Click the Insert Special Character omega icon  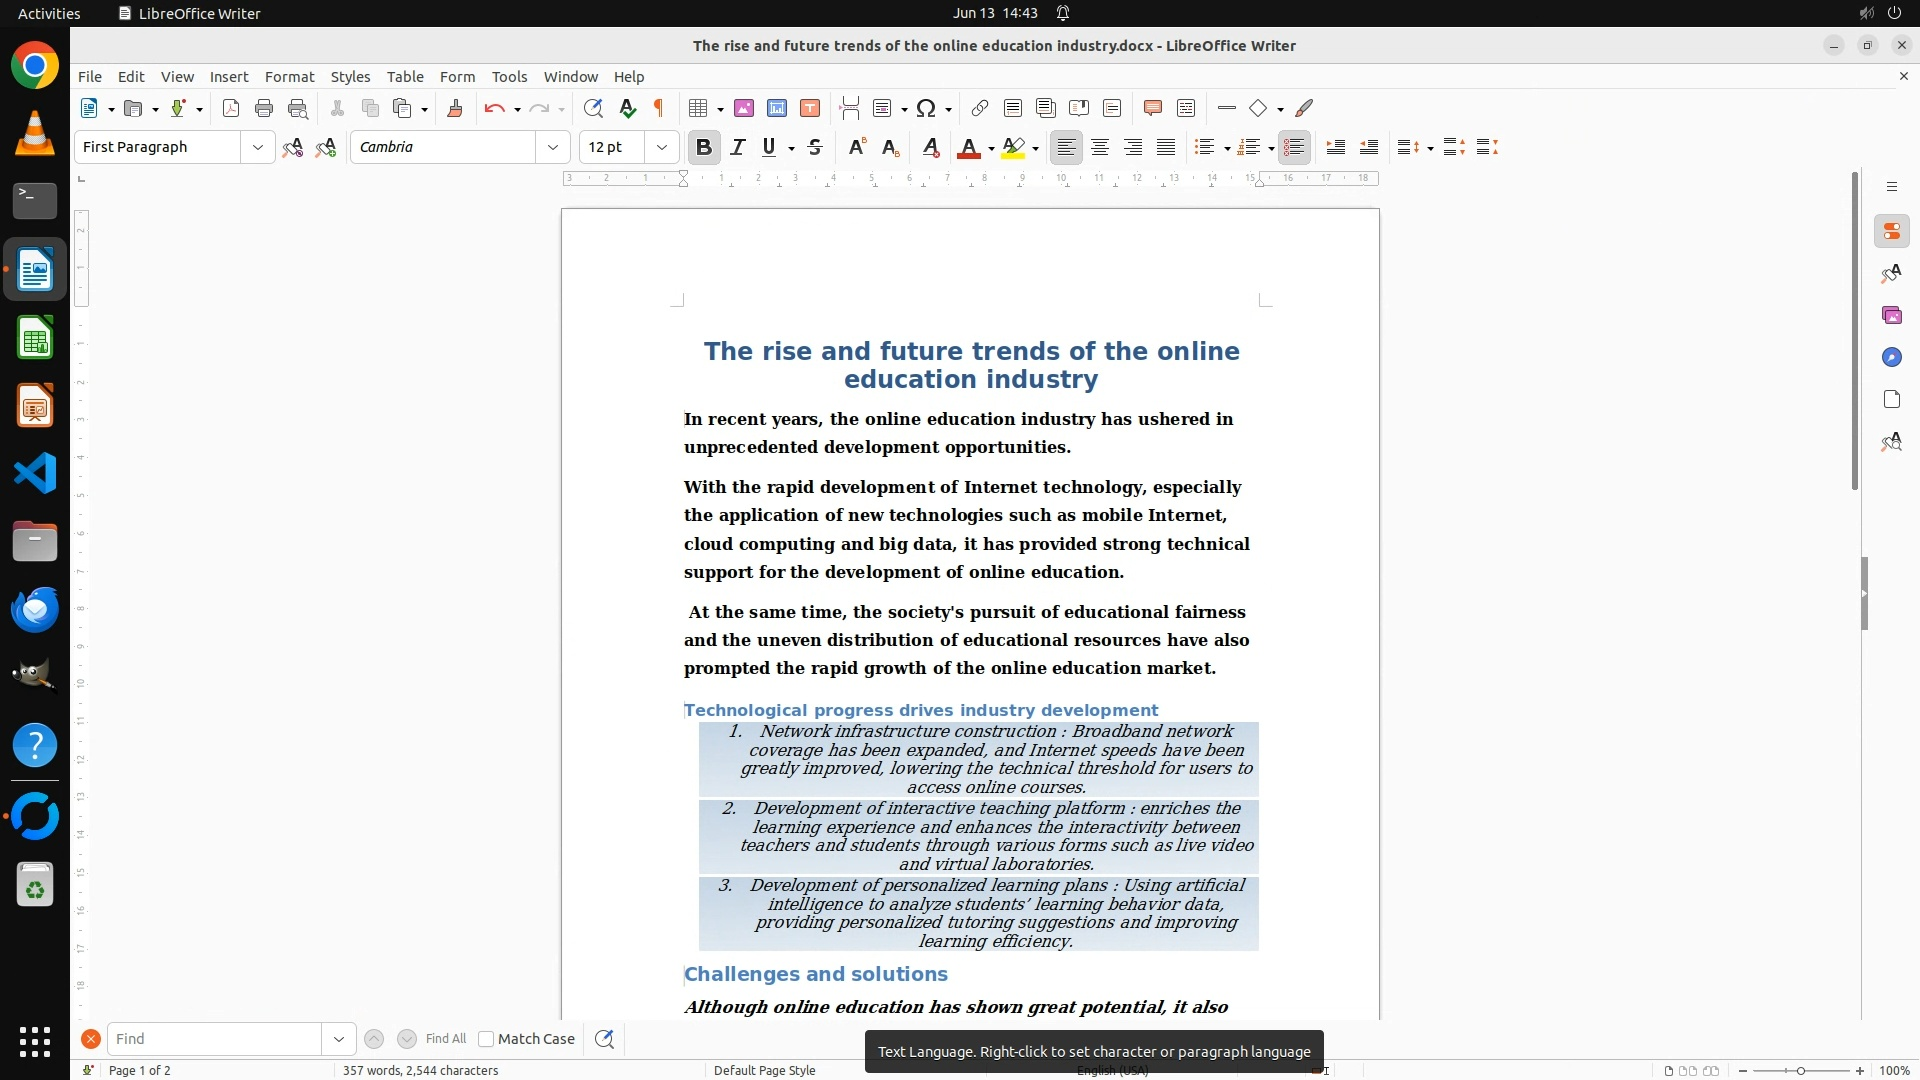click(926, 109)
